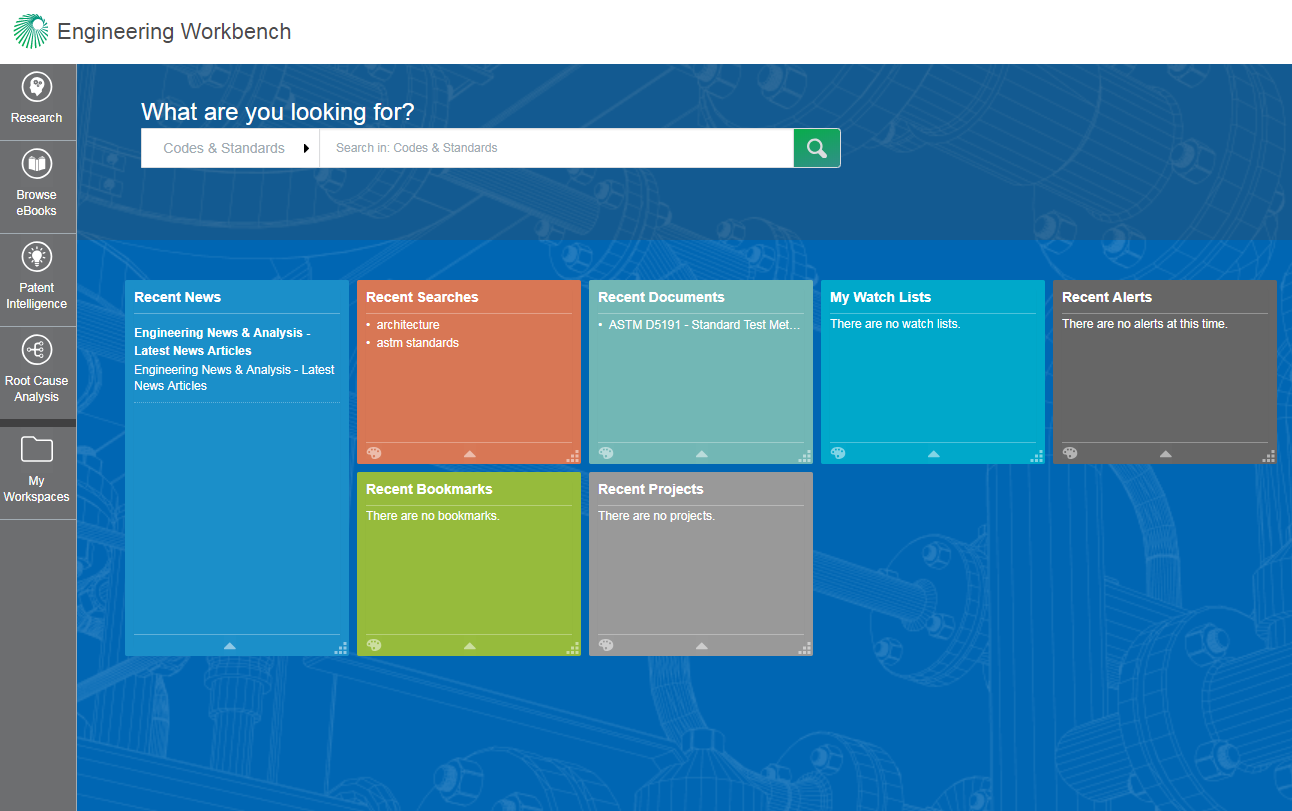Click the Recent Searches tile title
1292x811 pixels.
[422, 297]
